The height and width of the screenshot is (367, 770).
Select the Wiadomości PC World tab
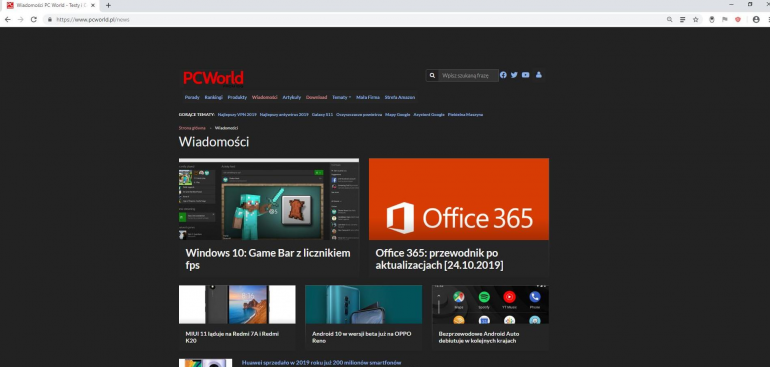coord(51,5)
